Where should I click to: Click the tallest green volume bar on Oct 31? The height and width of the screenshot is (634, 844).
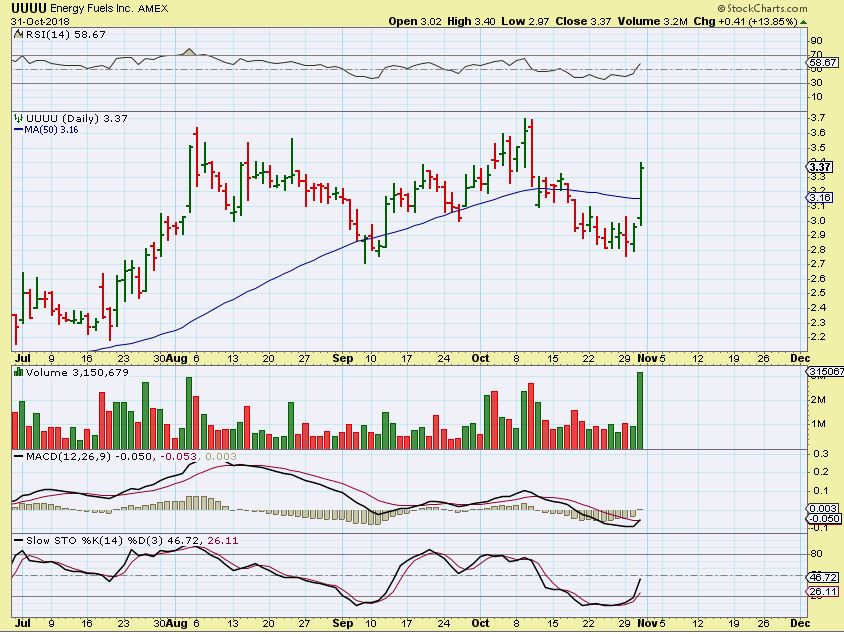click(x=639, y=411)
